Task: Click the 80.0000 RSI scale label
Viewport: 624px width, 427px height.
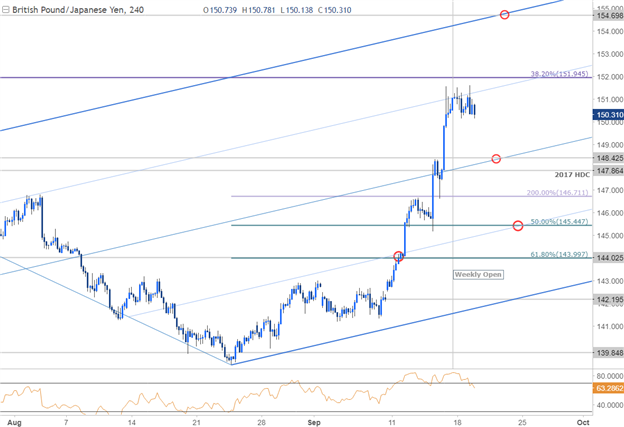Action: click(610, 376)
